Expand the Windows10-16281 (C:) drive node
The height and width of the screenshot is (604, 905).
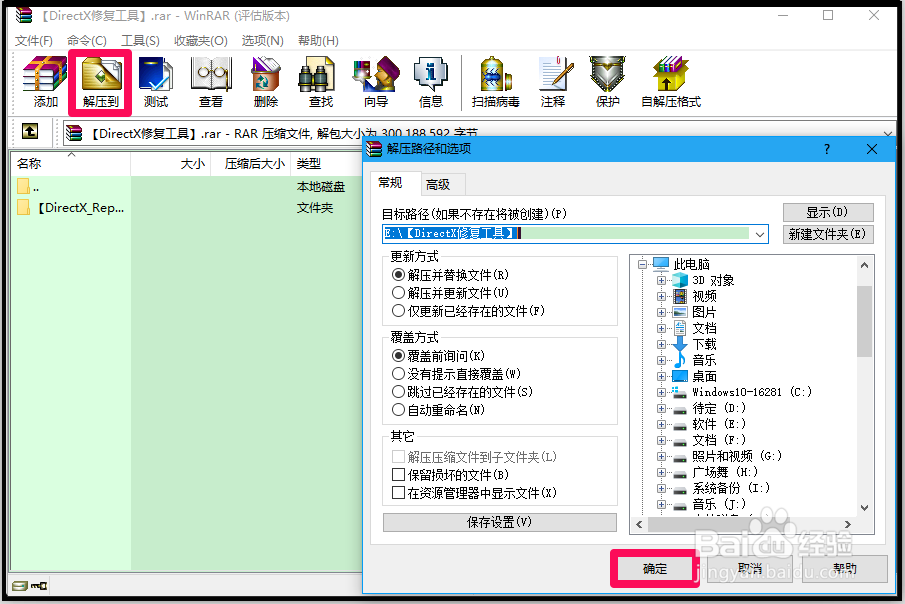[661, 393]
